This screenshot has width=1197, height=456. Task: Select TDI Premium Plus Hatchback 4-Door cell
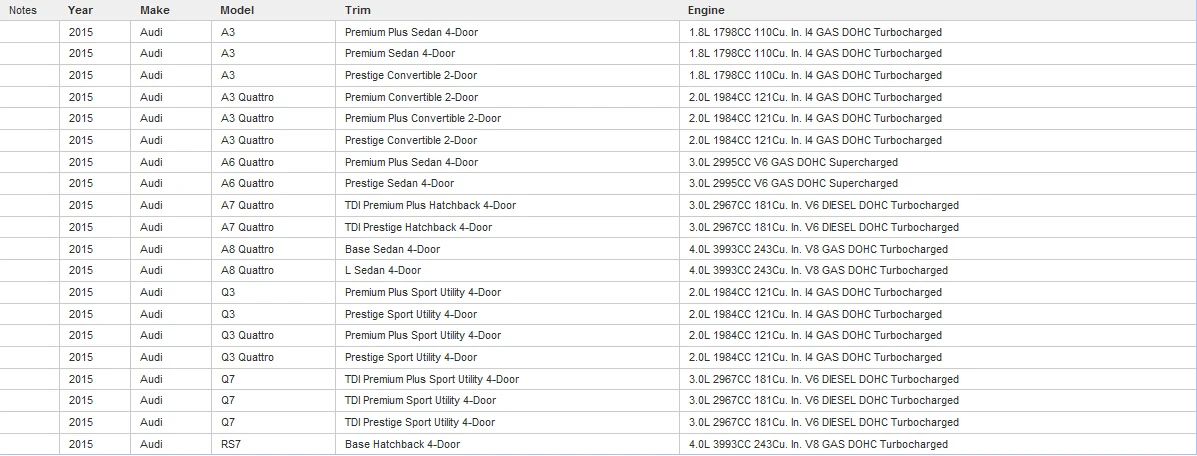point(430,206)
